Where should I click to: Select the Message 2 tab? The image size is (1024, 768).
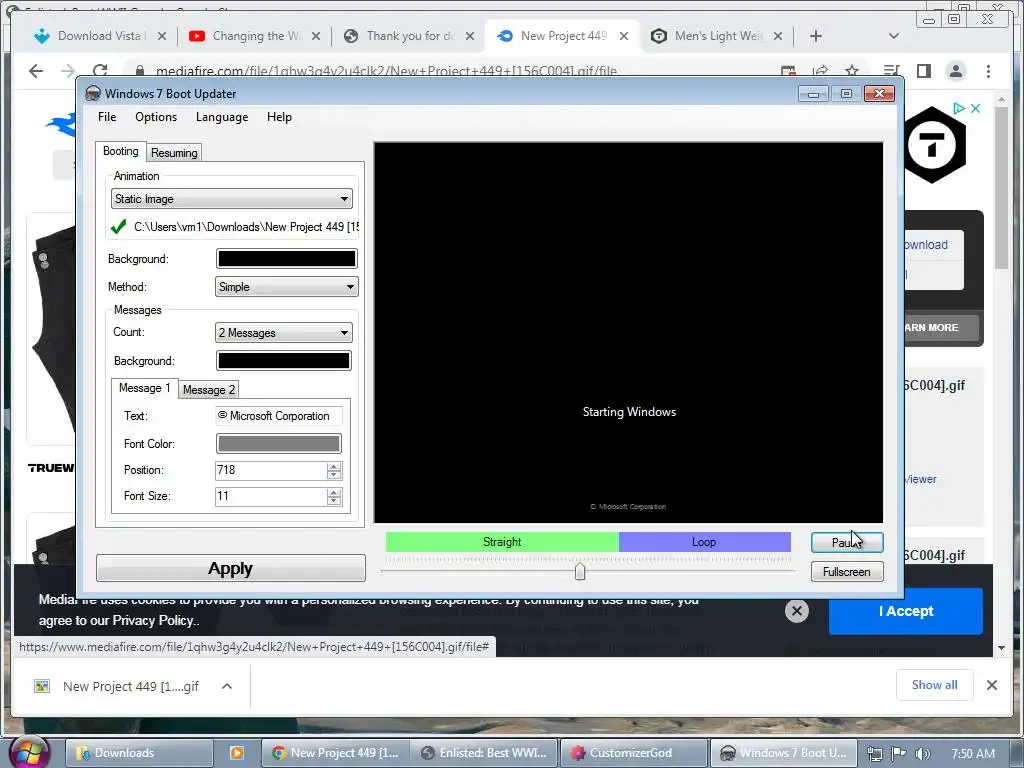pos(208,390)
